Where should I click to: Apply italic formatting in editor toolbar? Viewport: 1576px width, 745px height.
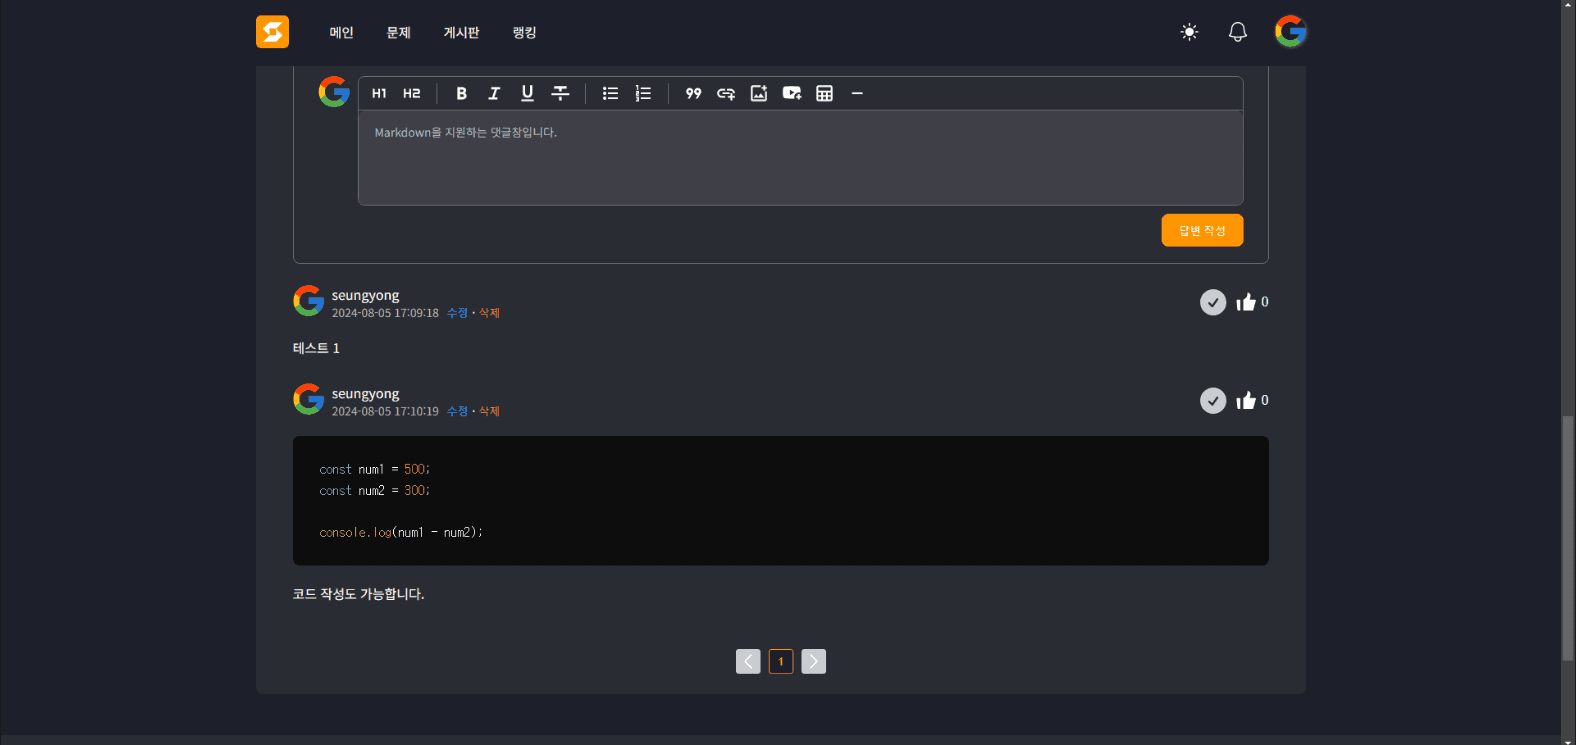494,93
